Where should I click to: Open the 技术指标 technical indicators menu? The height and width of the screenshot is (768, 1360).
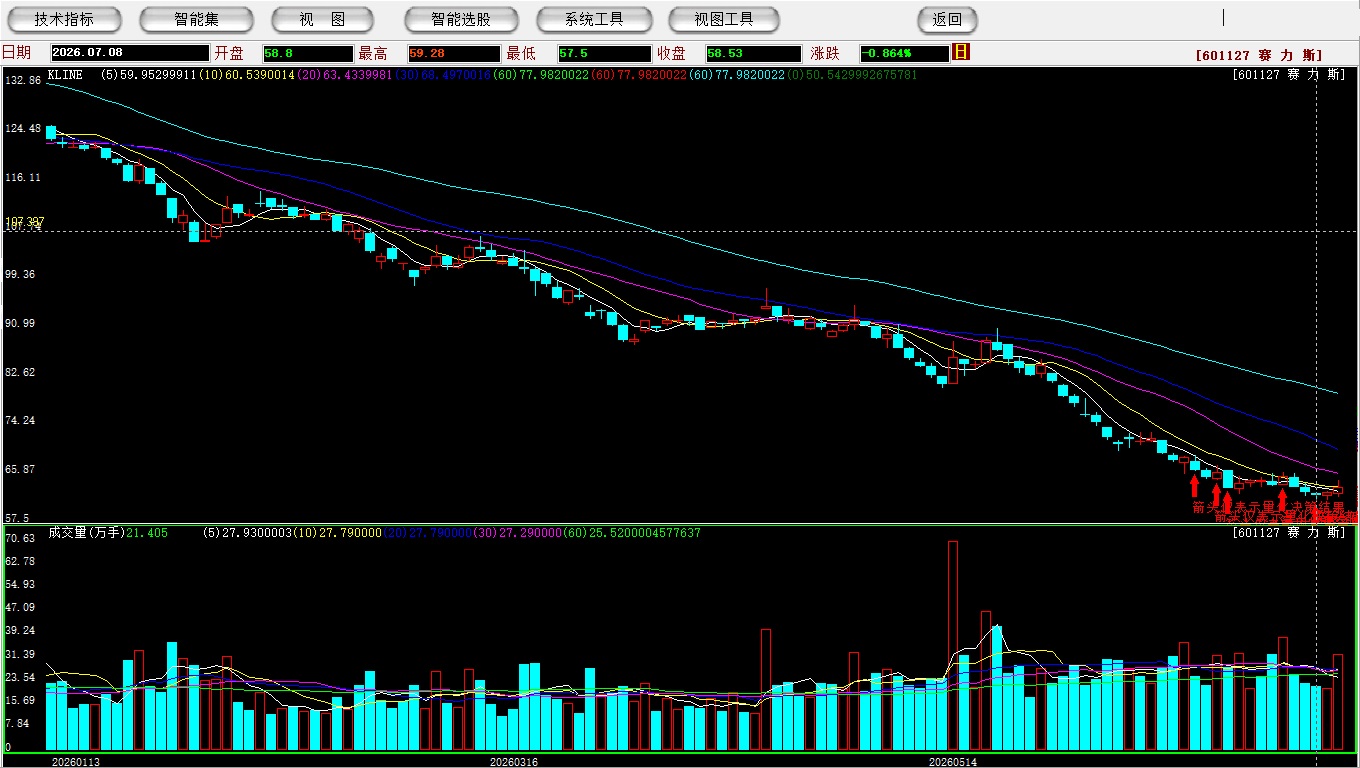pyautogui.click(x=64, y=19)
